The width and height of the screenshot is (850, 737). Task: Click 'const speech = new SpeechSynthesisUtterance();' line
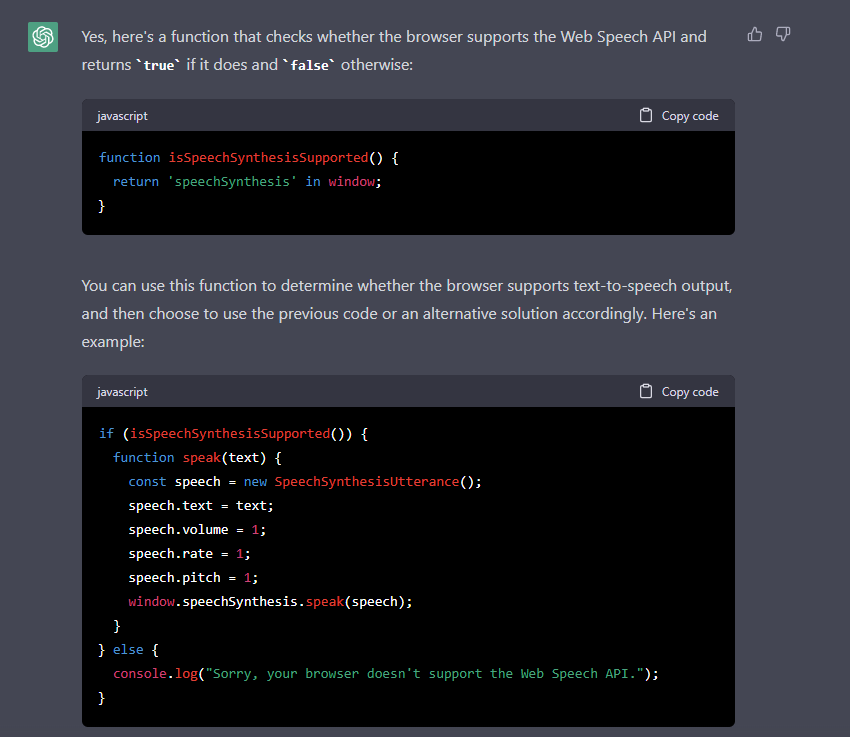305,481
